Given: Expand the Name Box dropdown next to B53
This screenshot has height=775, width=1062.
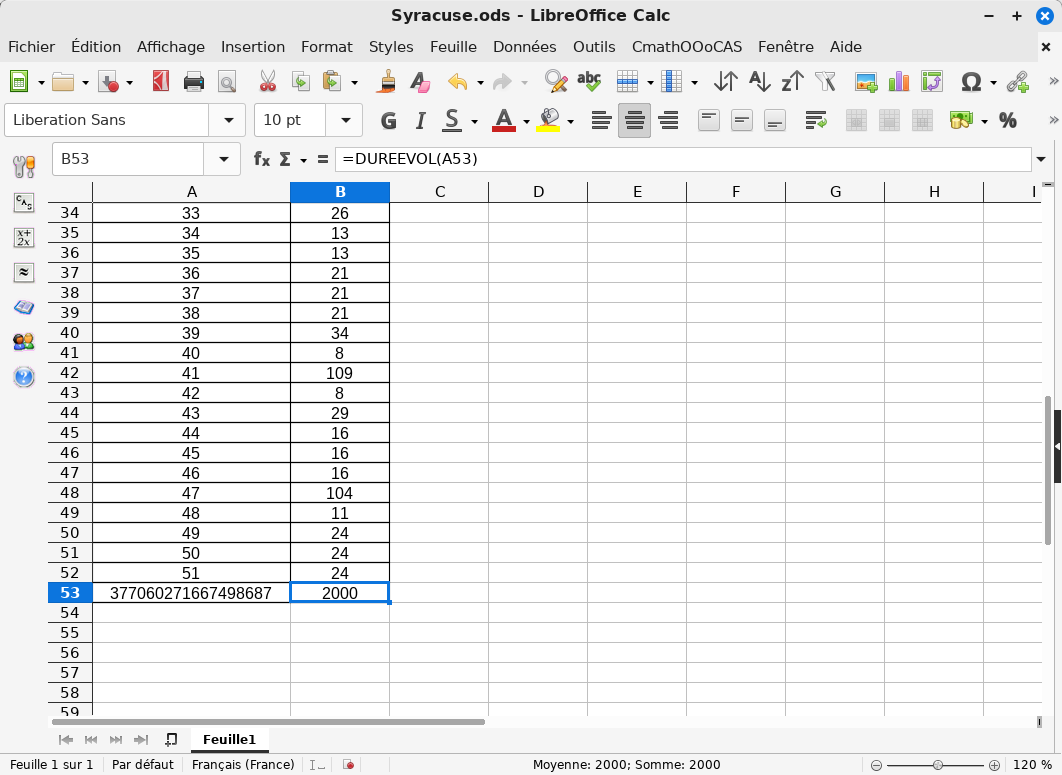Looking at the screenshot, I should (222, 159).
